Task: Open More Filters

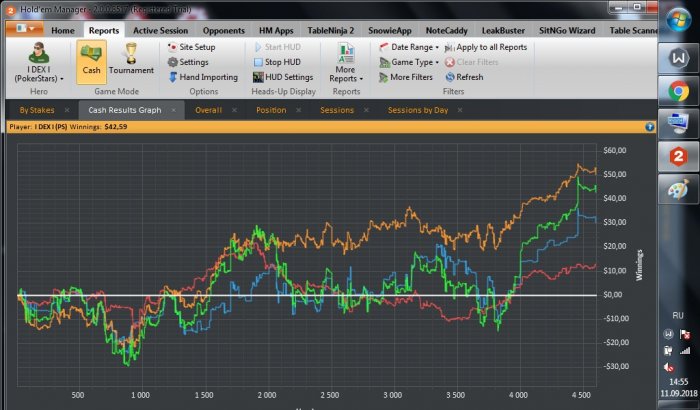Action: pyautogui.click(x=406, y=77)
